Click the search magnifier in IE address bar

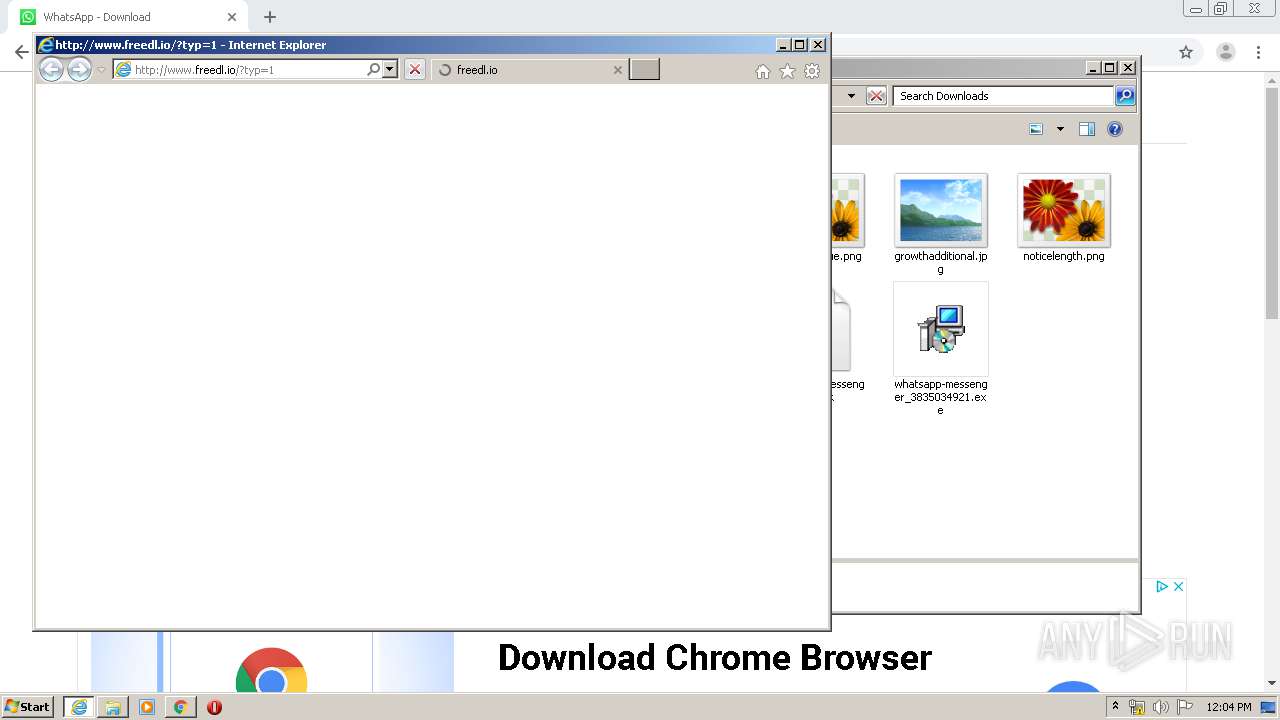point(374,70)
